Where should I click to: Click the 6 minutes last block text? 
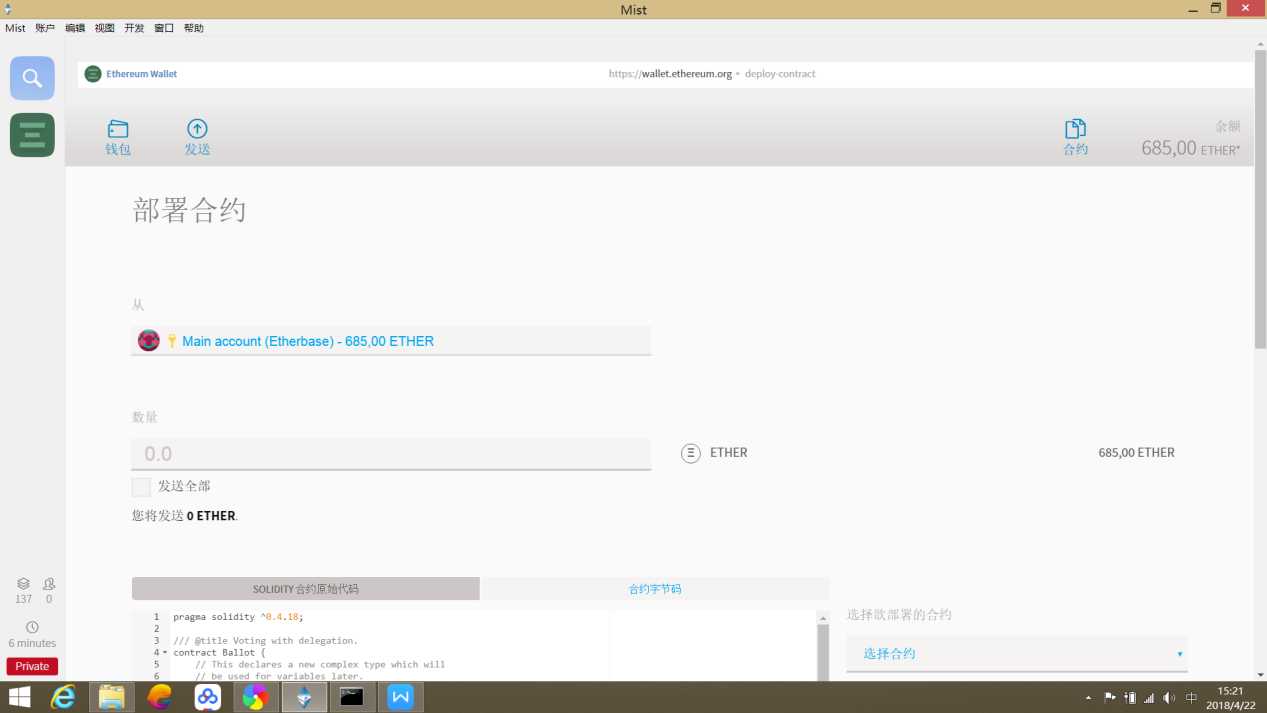[x=32, y=643]
